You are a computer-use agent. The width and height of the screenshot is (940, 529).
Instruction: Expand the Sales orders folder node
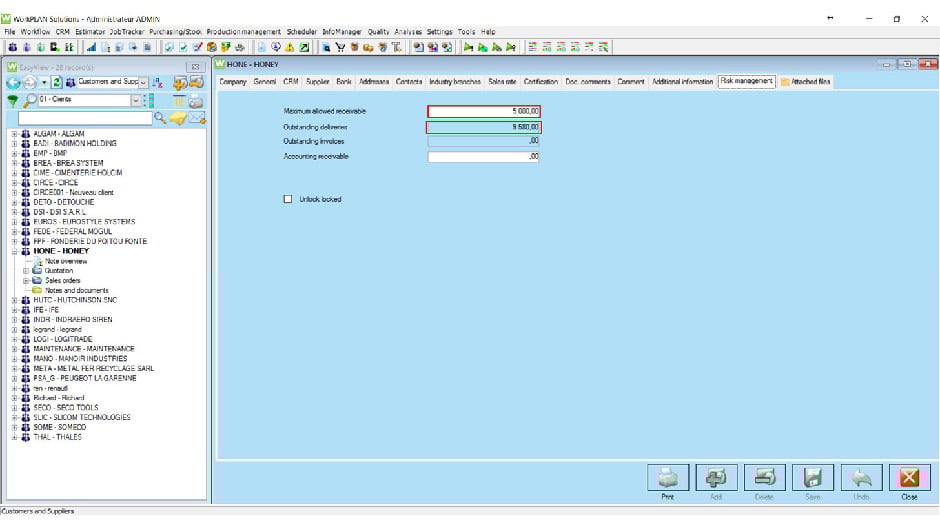pos(26,281)
